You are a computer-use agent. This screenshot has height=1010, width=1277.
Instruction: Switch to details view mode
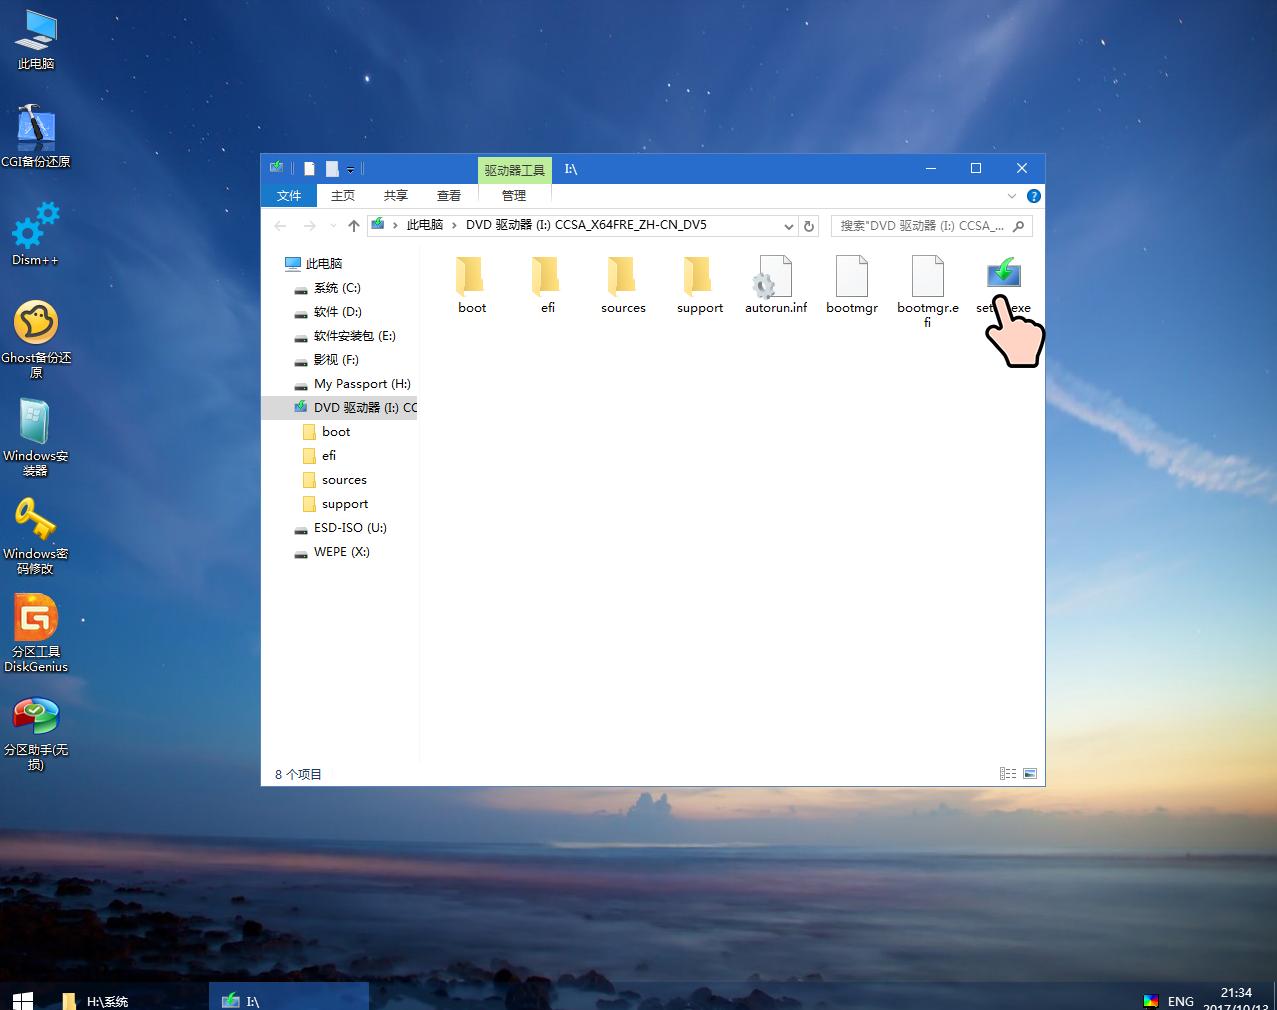(x=1008, y=774)
